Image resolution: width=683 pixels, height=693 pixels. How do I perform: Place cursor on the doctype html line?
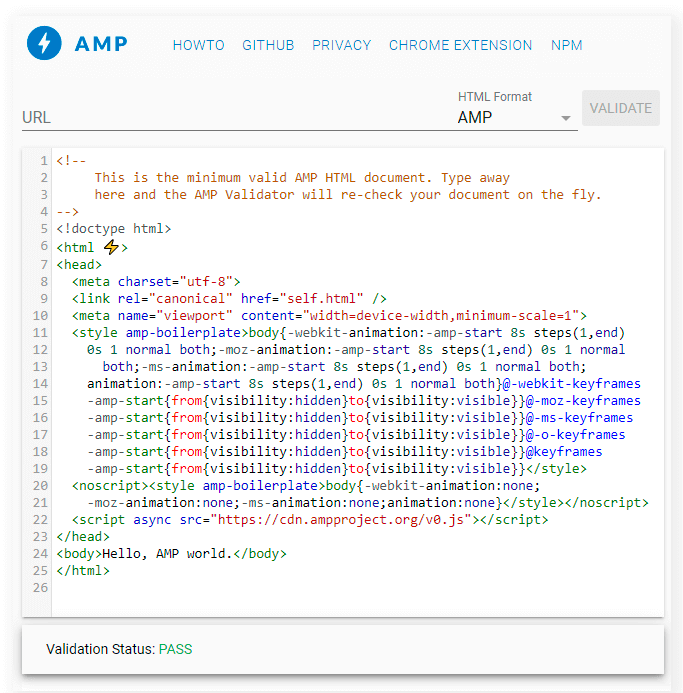pyautogui.click(x=113, y=229)
